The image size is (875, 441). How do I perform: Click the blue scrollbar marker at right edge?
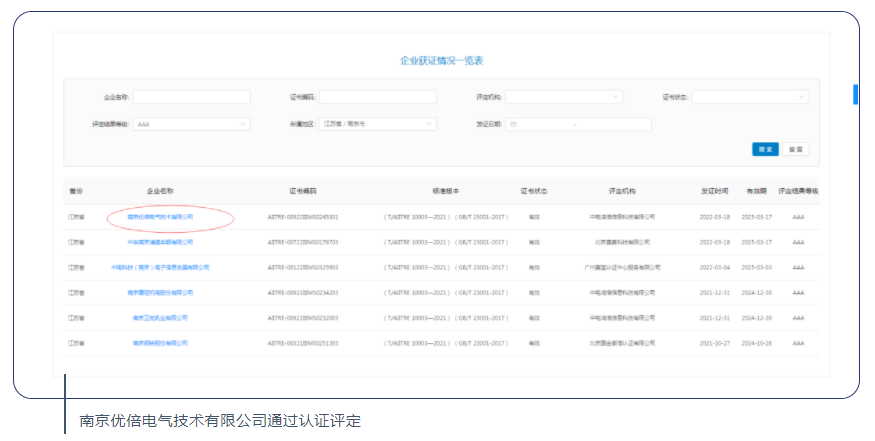855,94
